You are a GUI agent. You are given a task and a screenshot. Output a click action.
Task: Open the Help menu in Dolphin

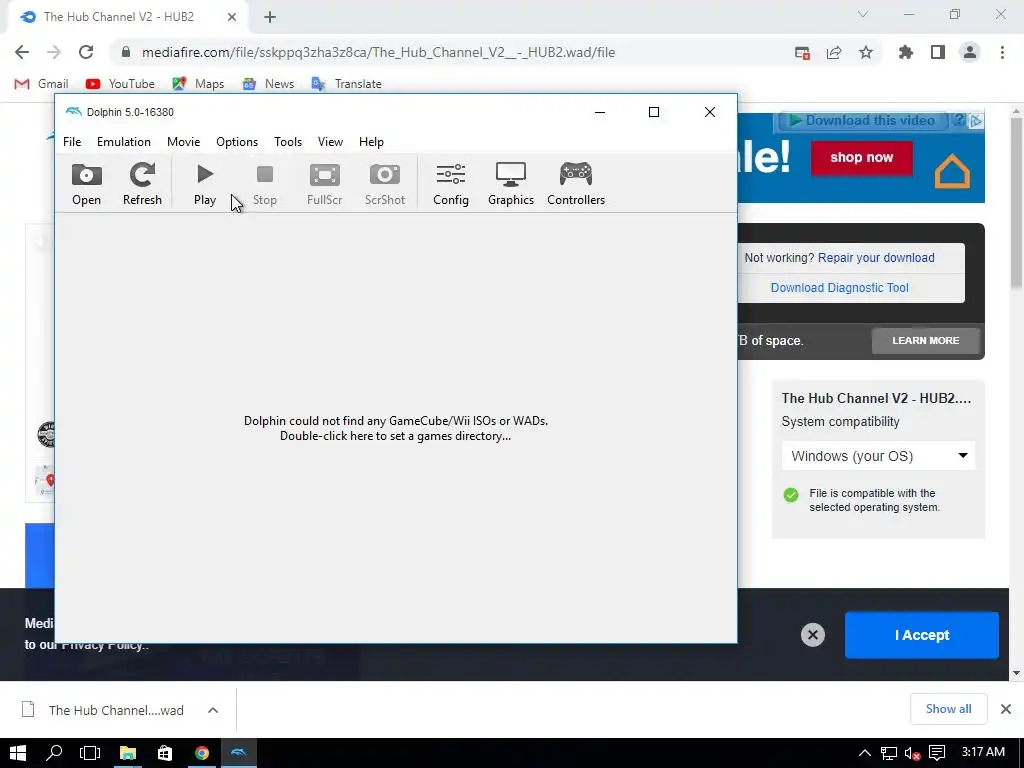(x=371, y=142)
